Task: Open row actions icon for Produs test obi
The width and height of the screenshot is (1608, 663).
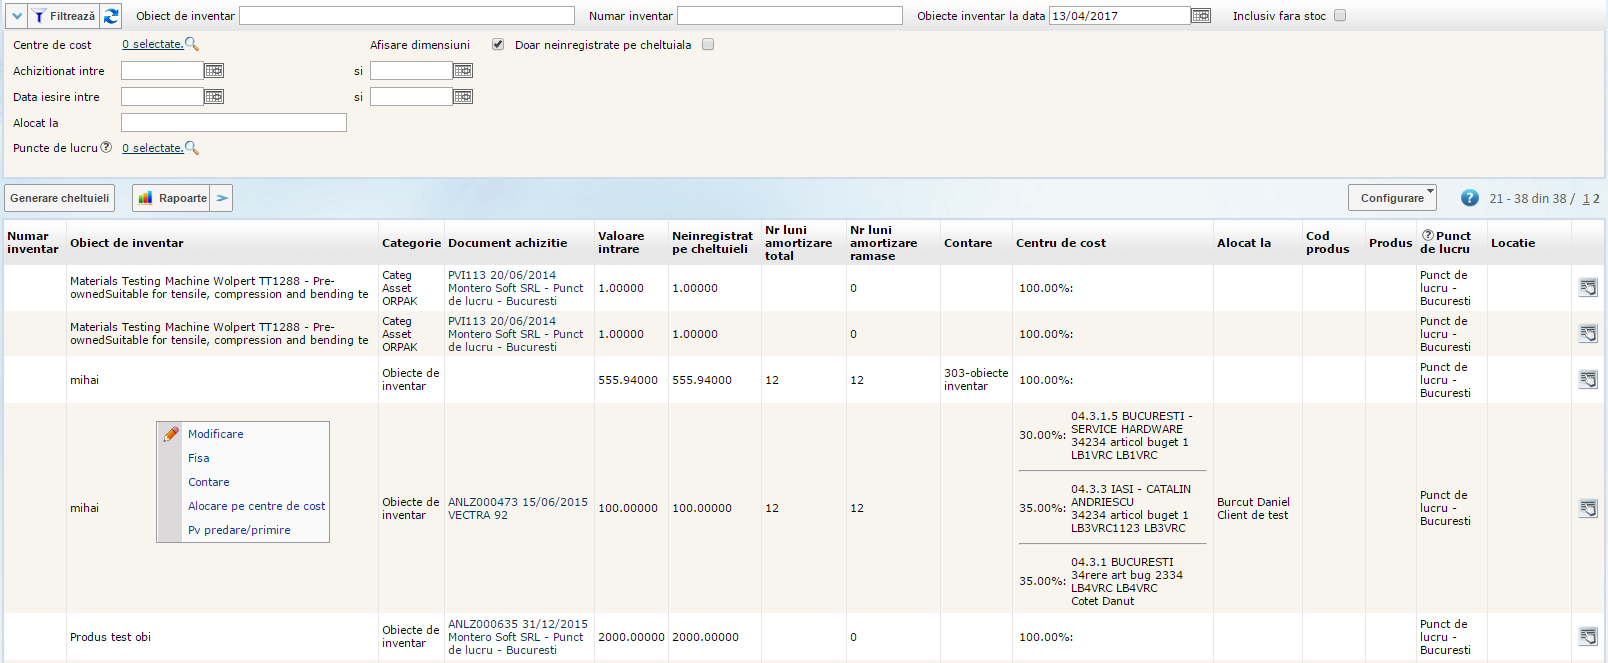Action: coord(1587,636)
